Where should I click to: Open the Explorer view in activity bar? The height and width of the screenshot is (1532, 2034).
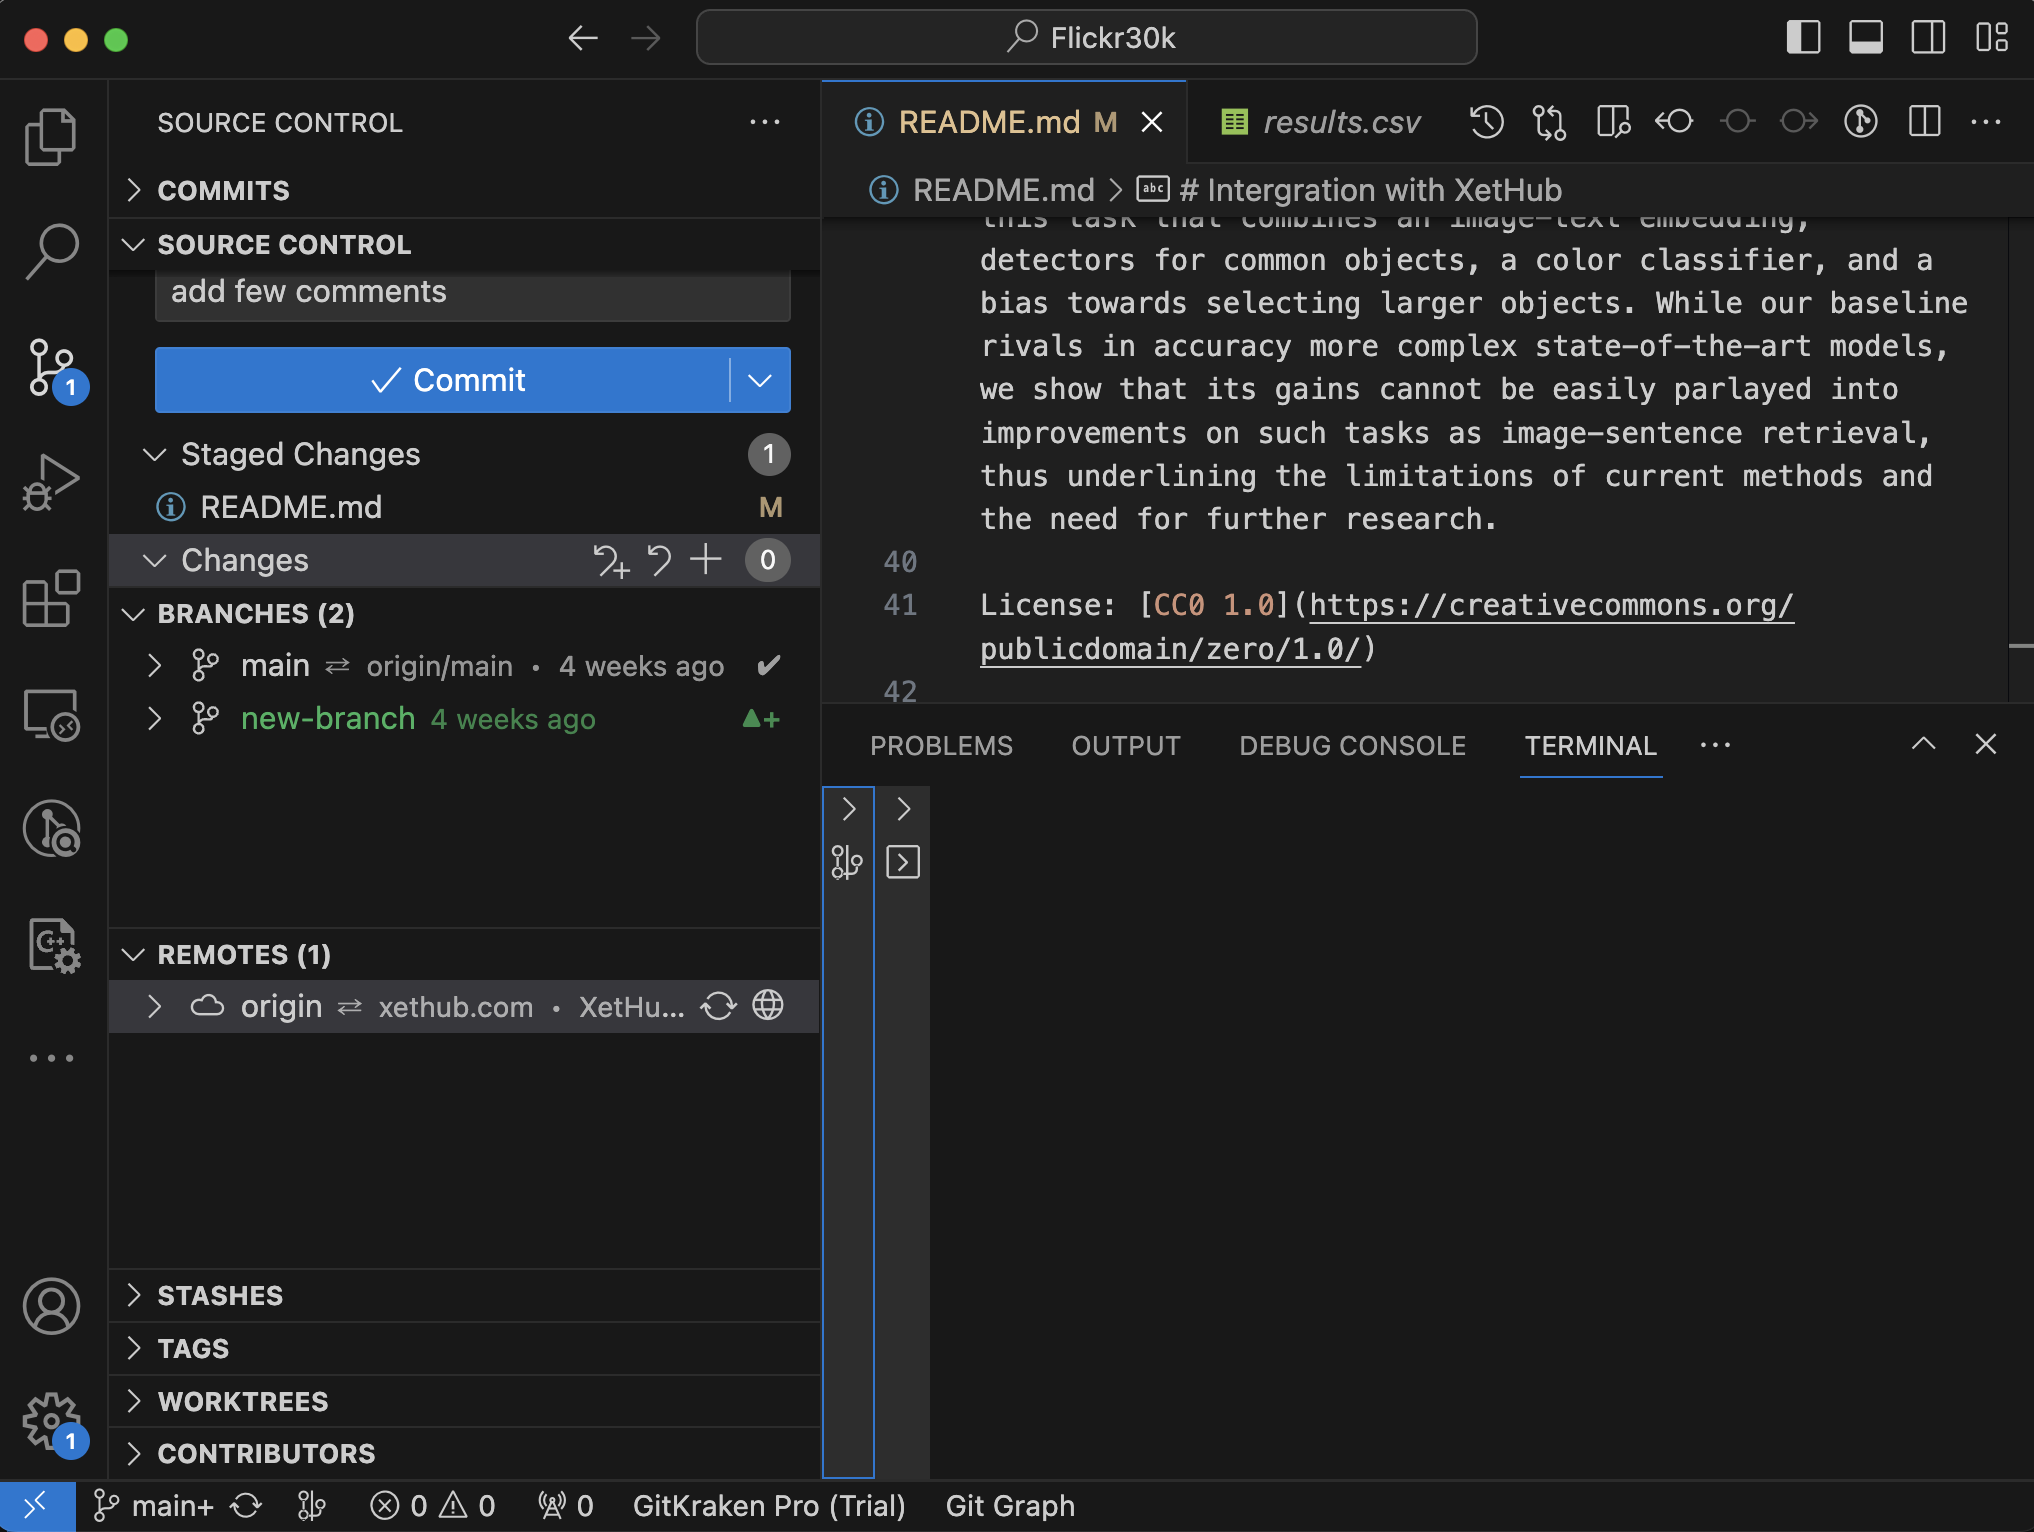[x=50, y=135]
